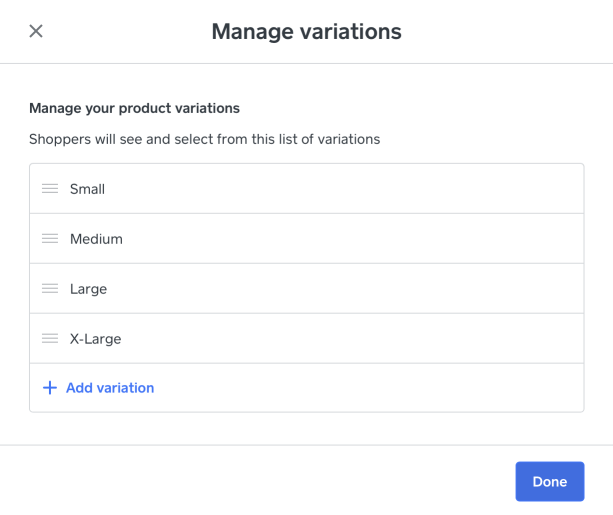
Task: Click the 'Shoppers will see' description text
Action: point(204,140)
